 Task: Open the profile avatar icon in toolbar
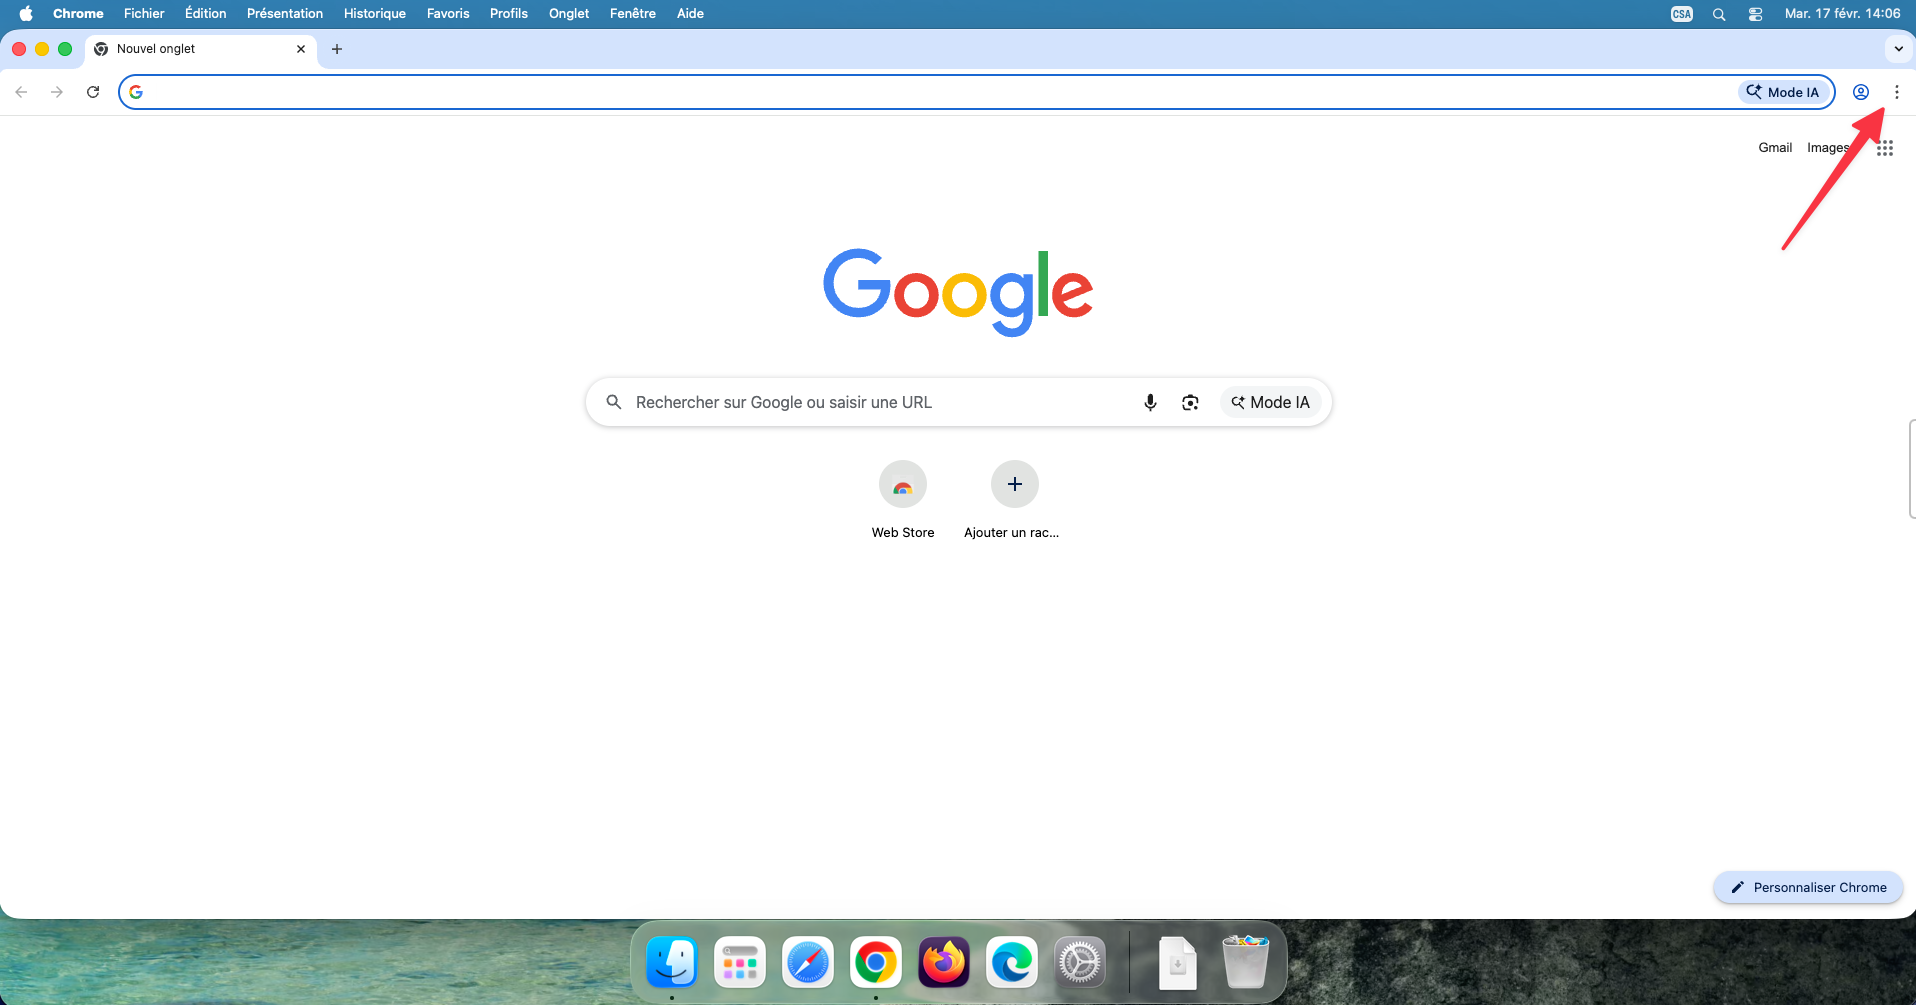tap(1860, 92)
